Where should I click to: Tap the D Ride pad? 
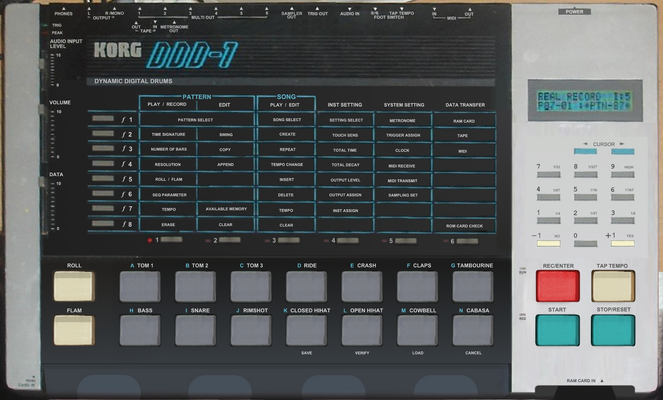[306, 287]
